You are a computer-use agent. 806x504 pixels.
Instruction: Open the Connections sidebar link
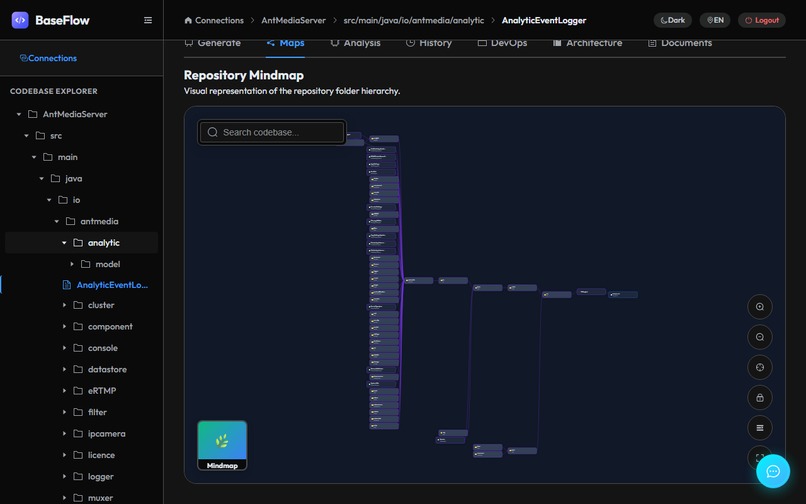point(48,58)
